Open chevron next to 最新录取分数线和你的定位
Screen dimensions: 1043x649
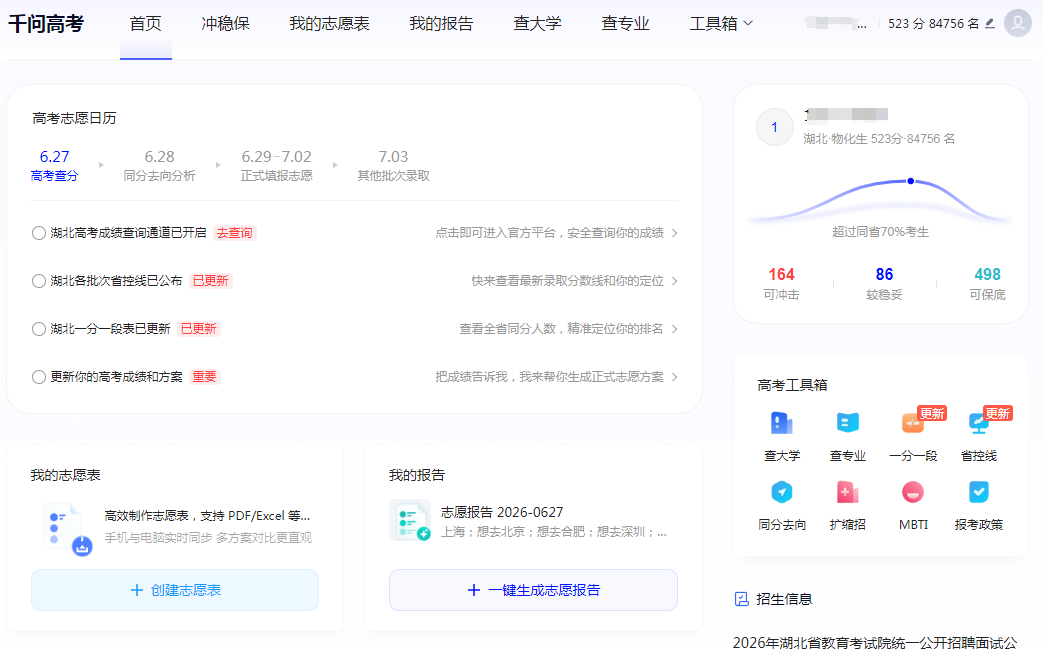(x=674, y=281)
